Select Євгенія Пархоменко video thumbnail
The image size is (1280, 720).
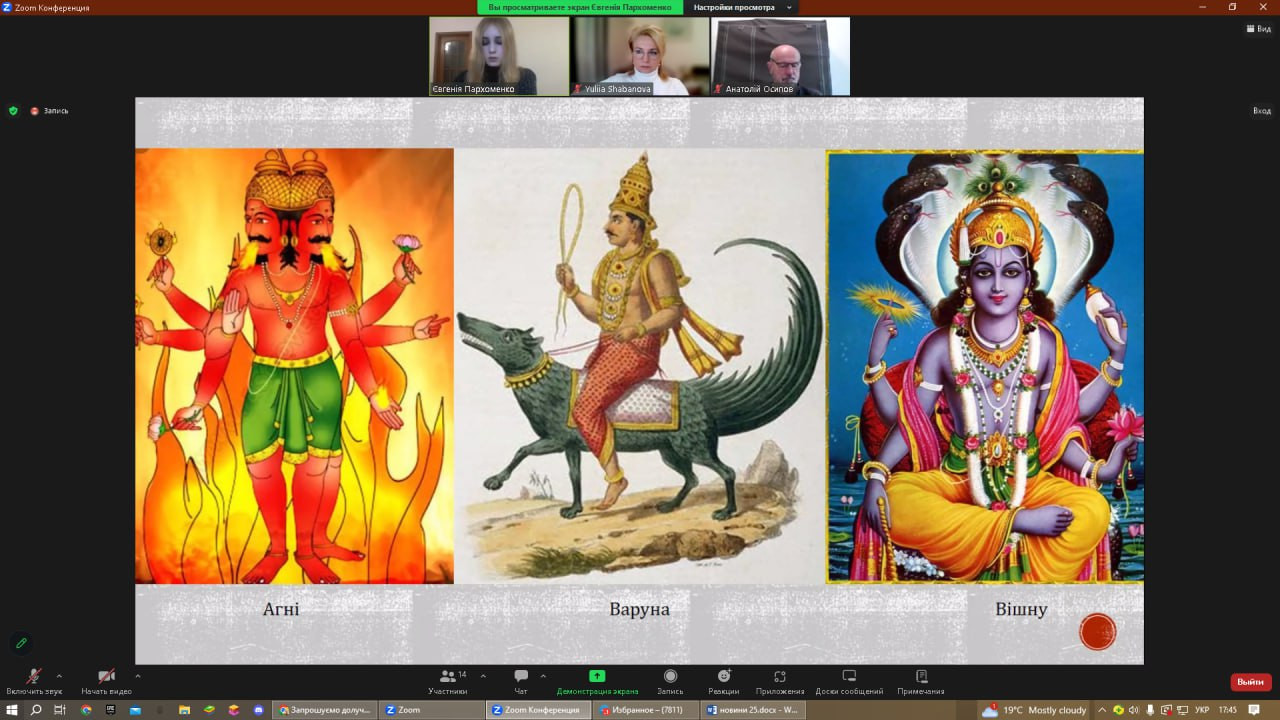point(499,56)
